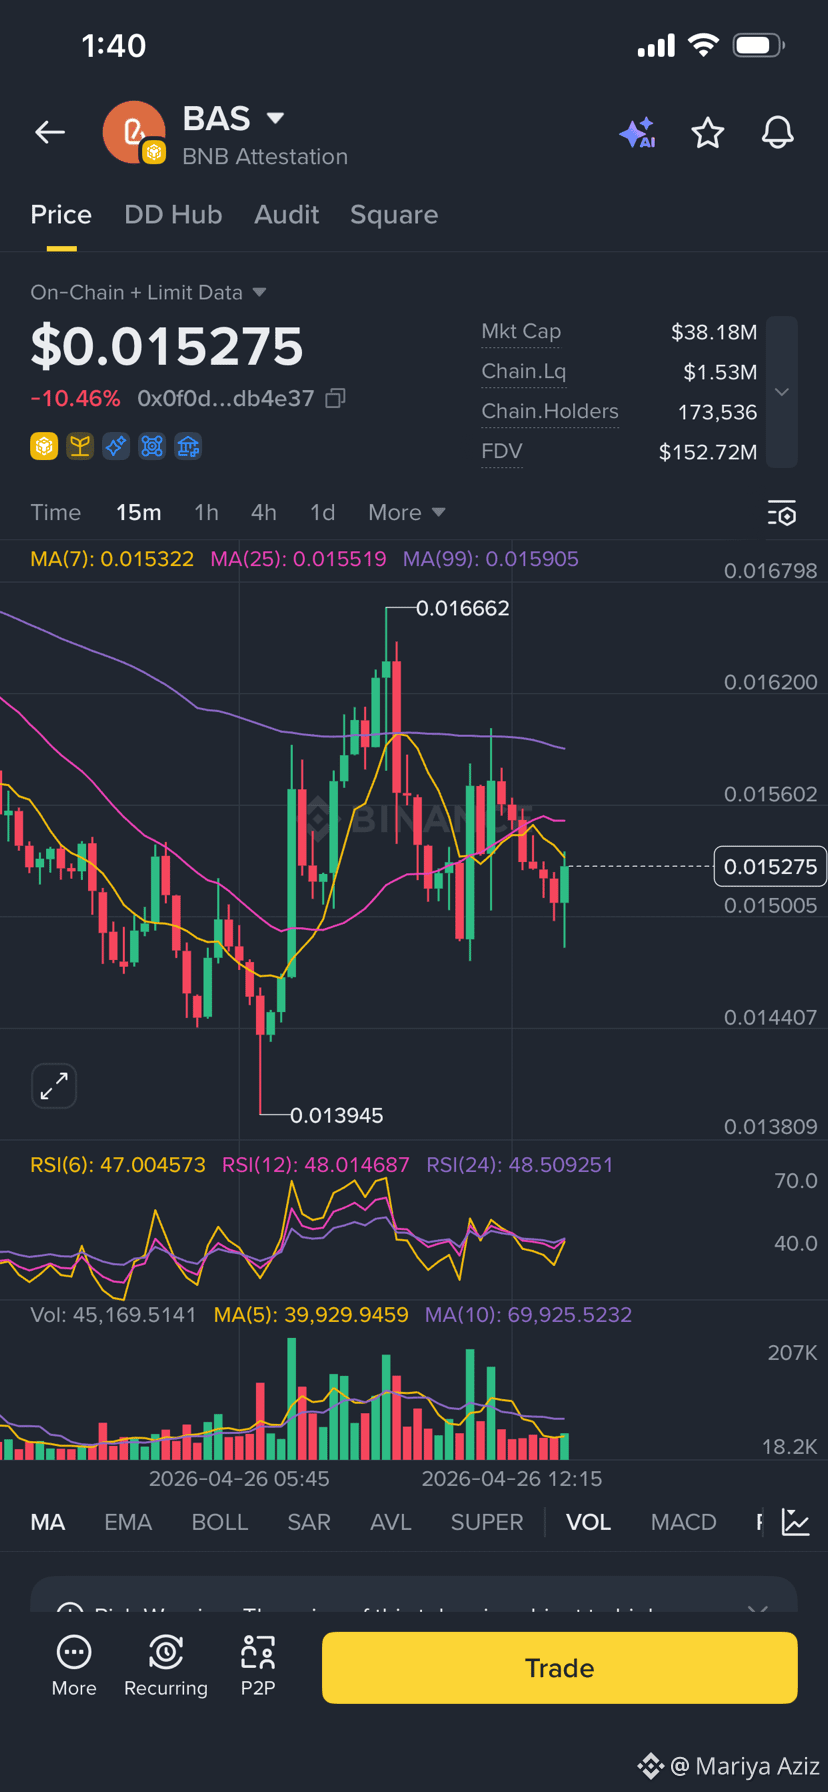This screenshot has width=828, height=1792.
Task: Tap the back arrow icon
Action: [50, 132]
